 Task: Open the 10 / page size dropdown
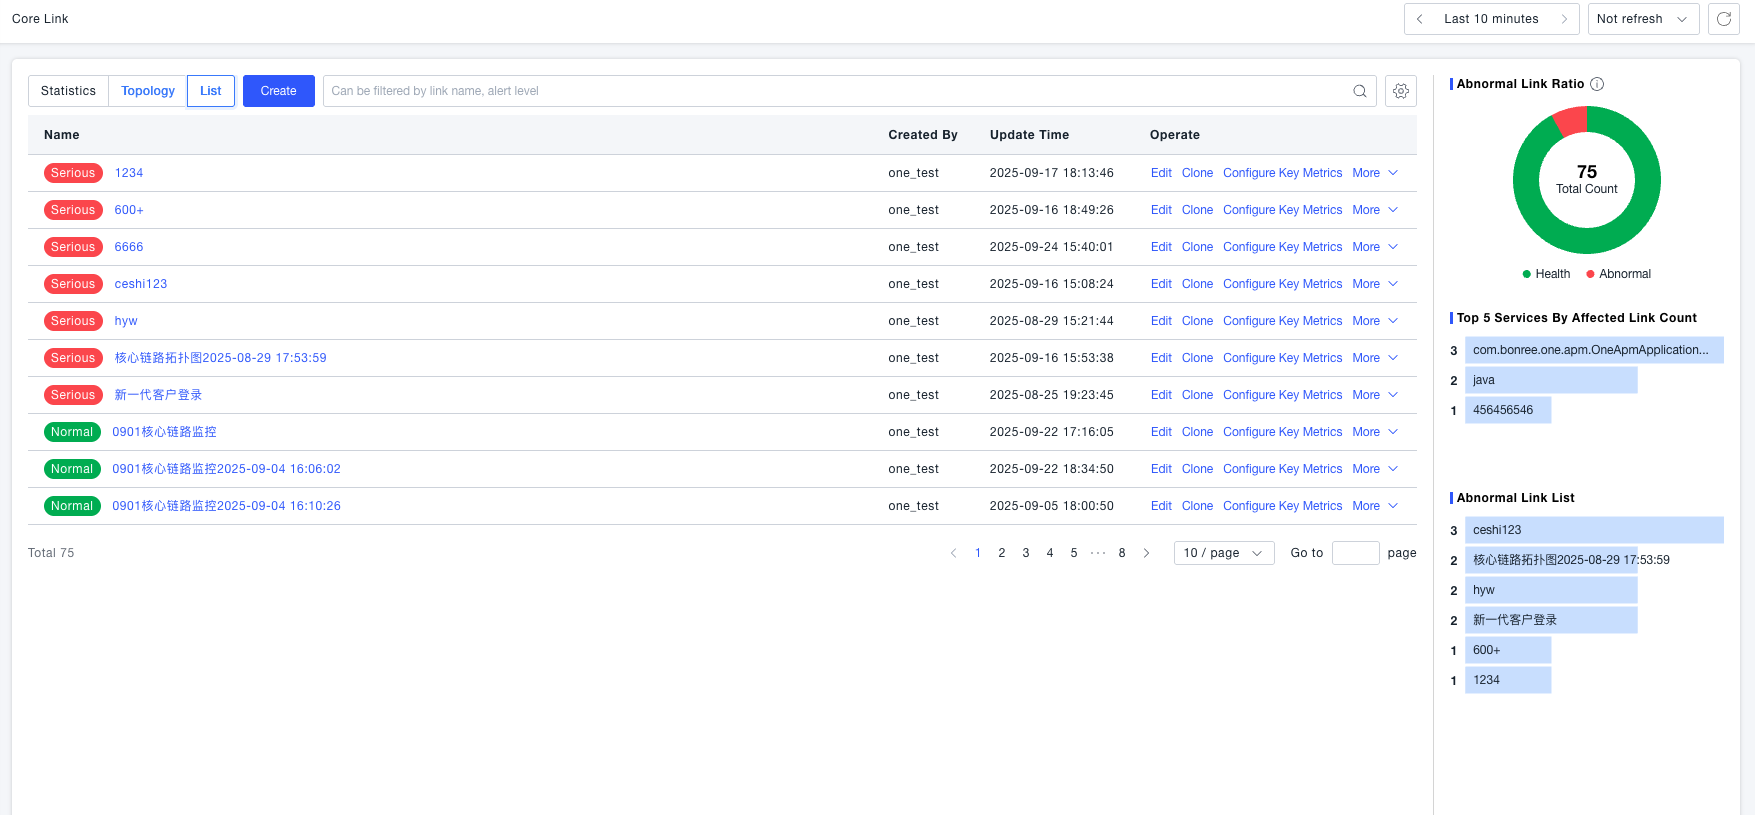coord(1223,553)
